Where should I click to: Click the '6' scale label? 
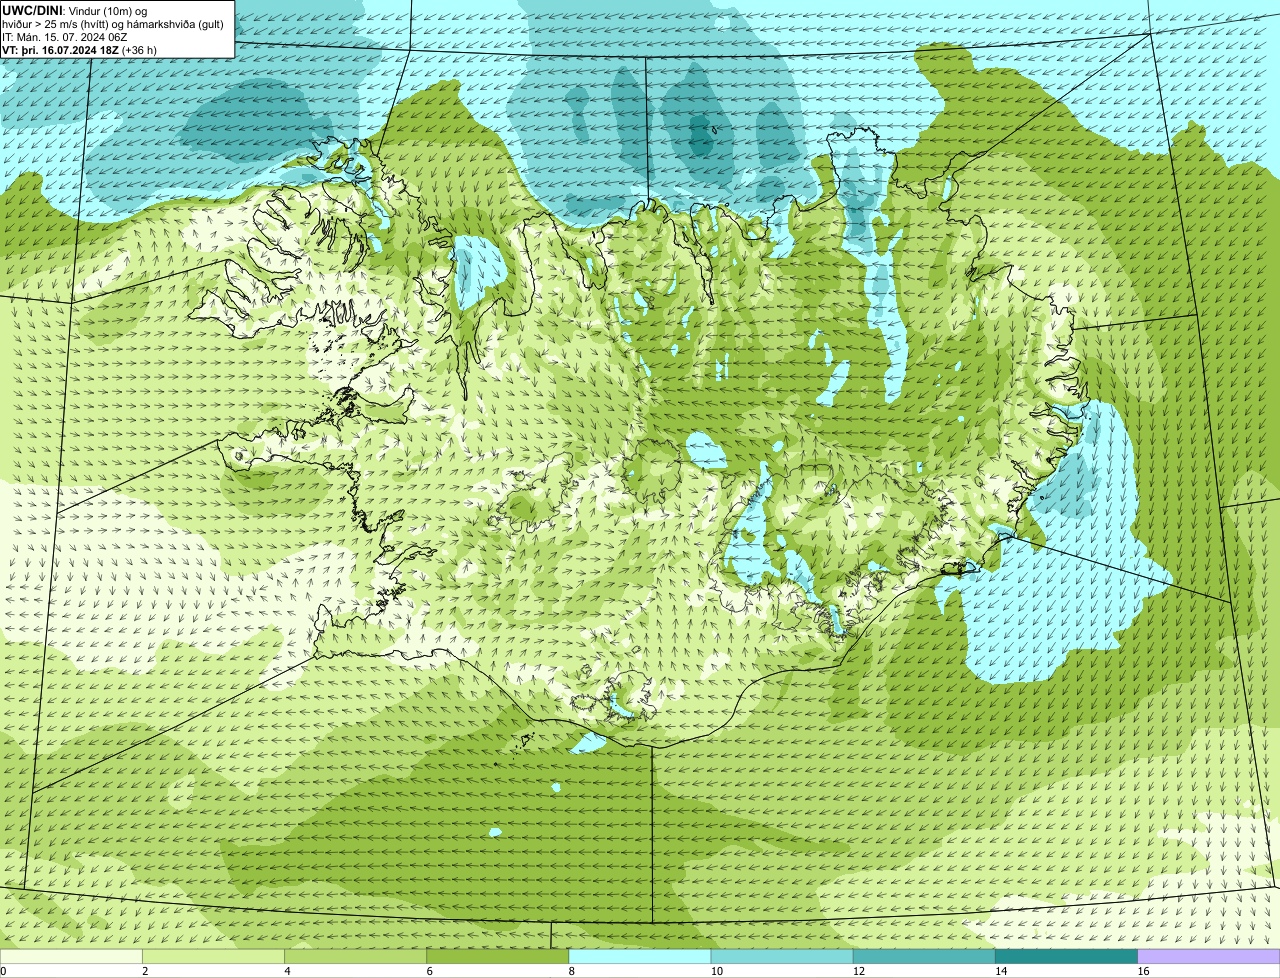429,971
